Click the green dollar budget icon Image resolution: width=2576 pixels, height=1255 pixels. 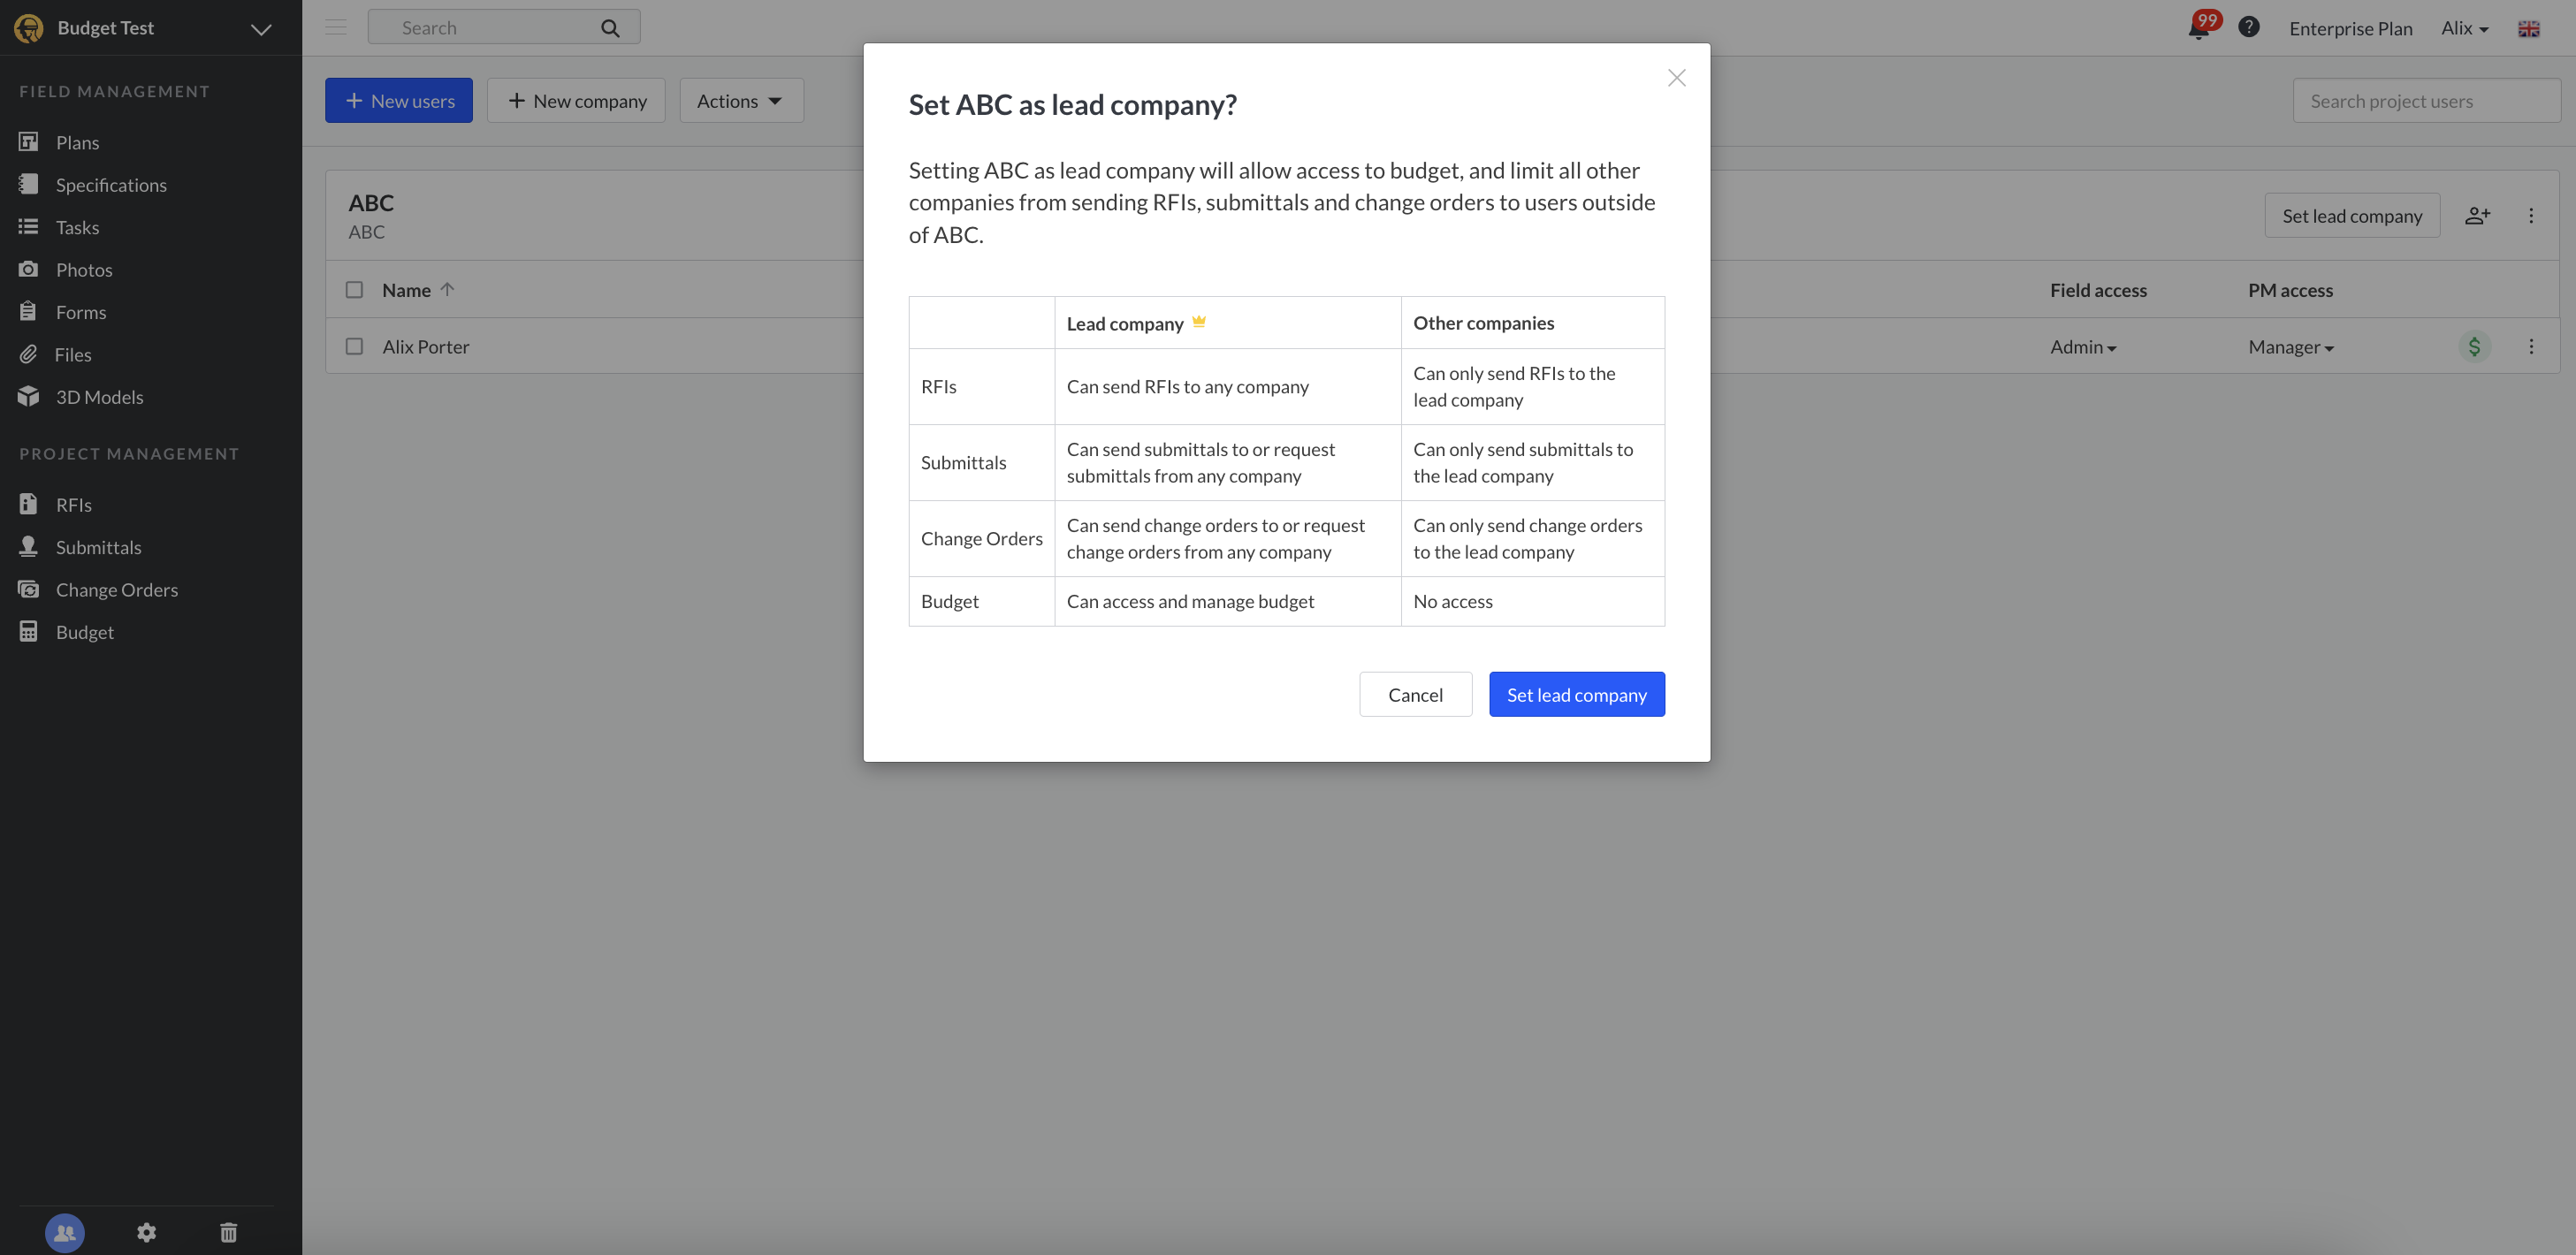tap(2474, 347)
